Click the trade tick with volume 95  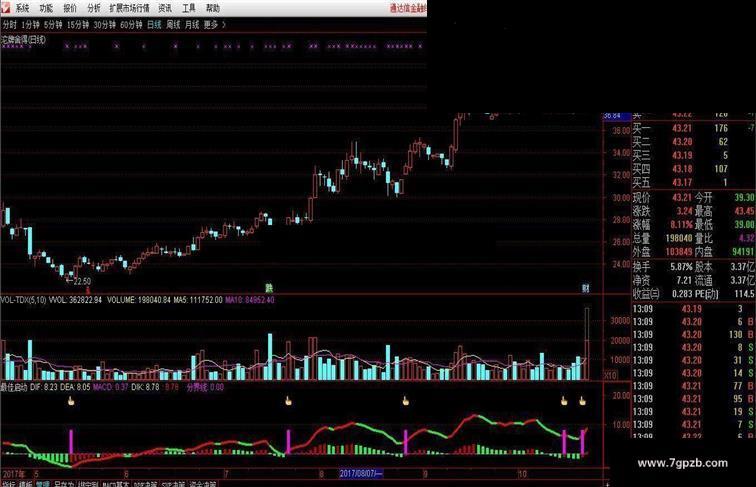point(694,399)
